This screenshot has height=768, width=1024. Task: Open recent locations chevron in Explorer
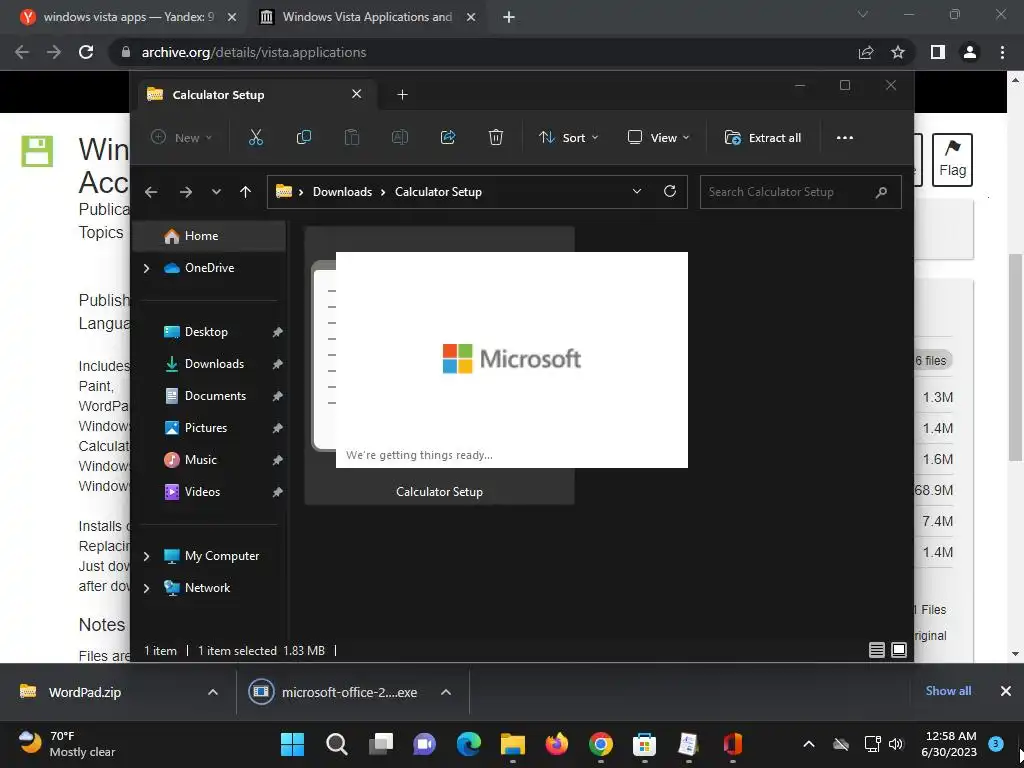click(x=216, y=192)
